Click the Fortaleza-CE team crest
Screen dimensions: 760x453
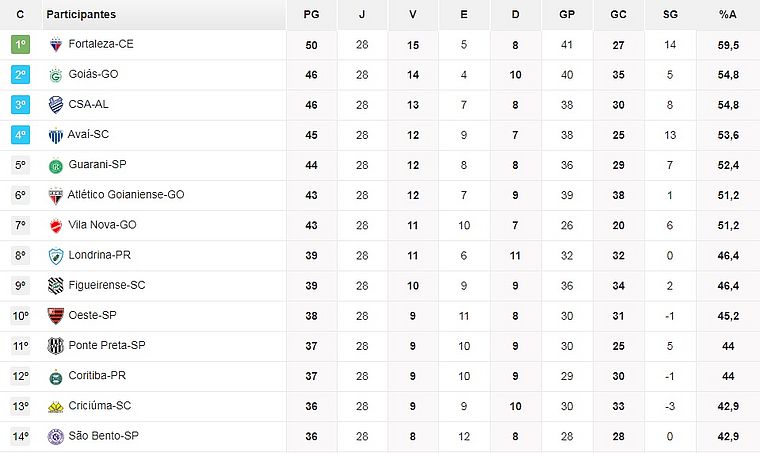pos(56,45)
